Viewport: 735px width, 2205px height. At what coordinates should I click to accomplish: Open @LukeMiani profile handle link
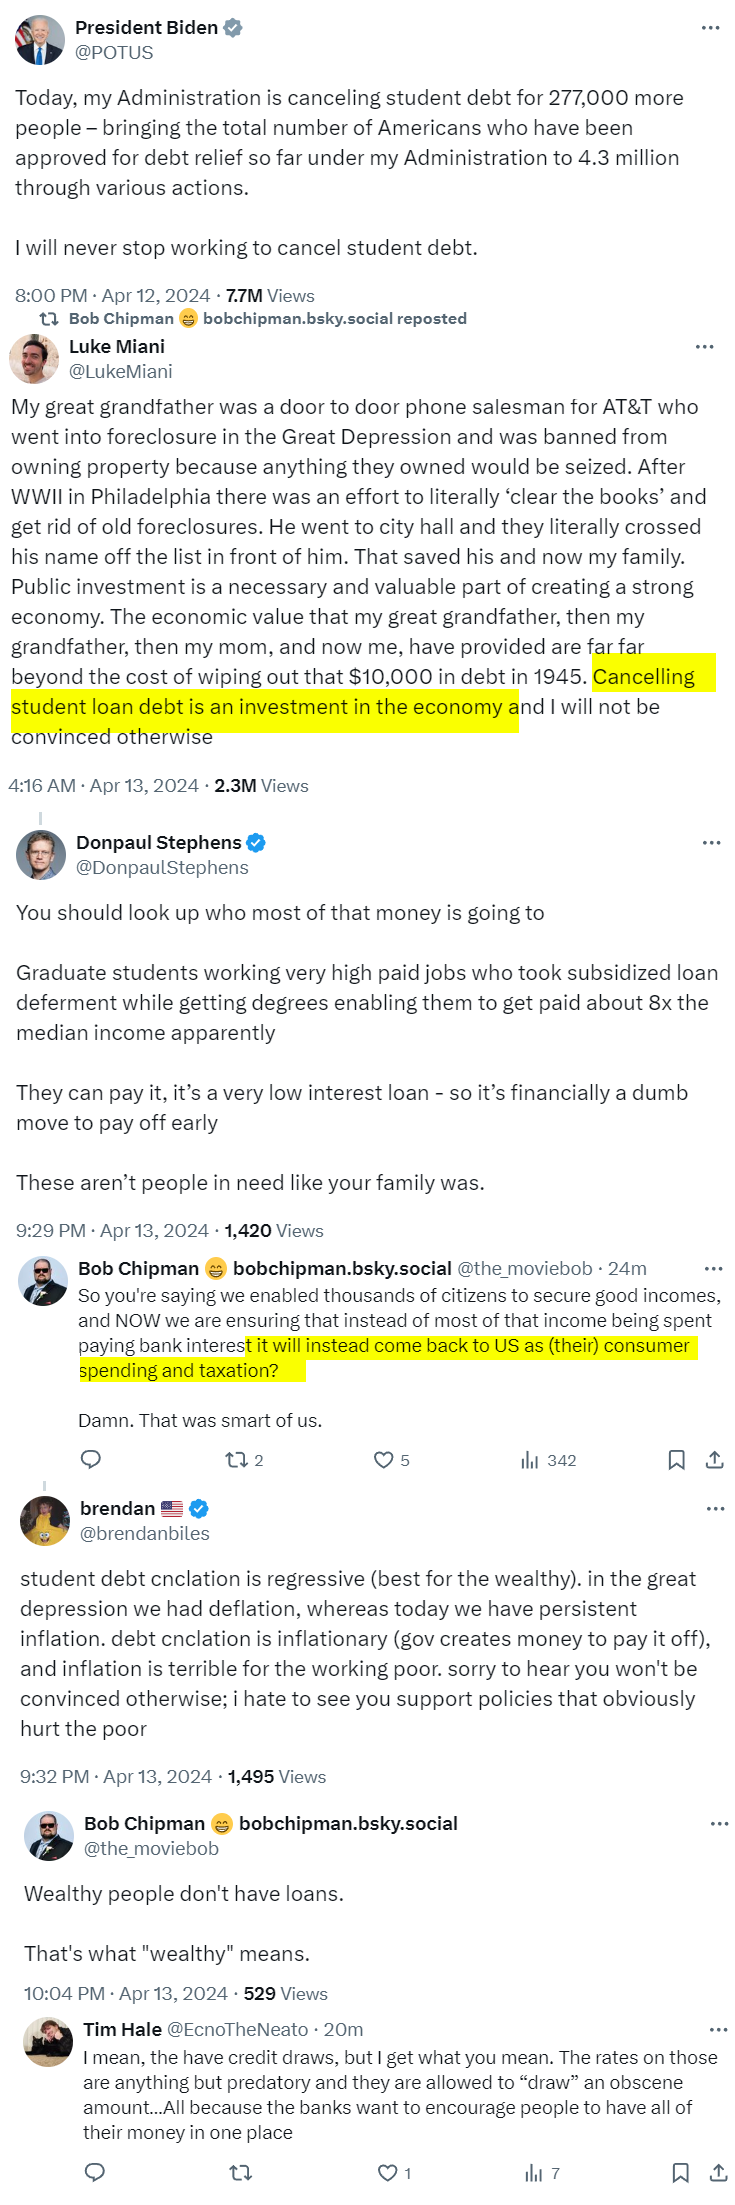(x=121, y=372)
